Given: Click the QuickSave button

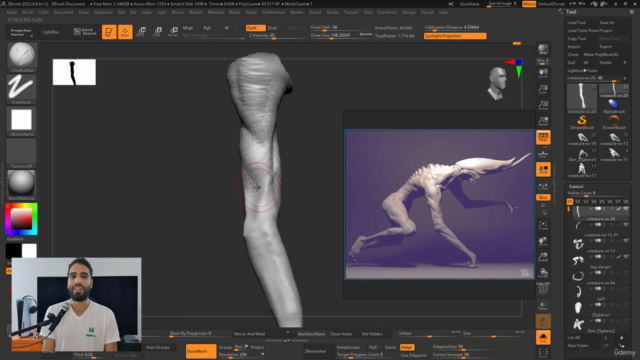Looking at the screenshot, I should pyautogui.click(x=469, y=4).
